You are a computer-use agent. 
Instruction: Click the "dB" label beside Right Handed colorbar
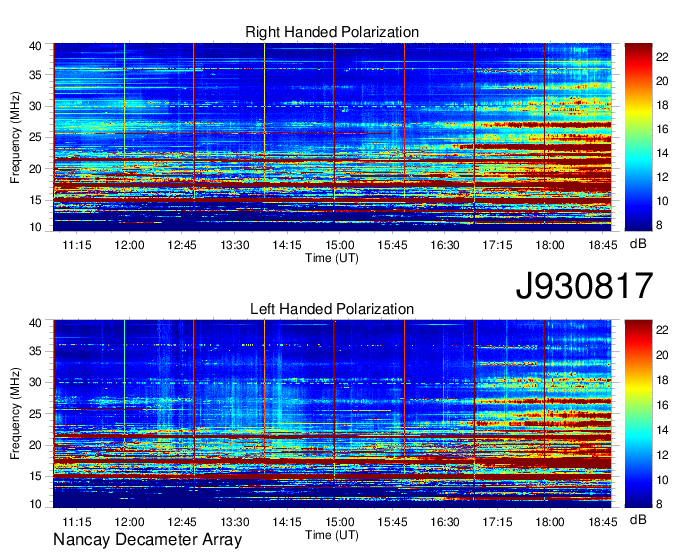coord(638,244)
